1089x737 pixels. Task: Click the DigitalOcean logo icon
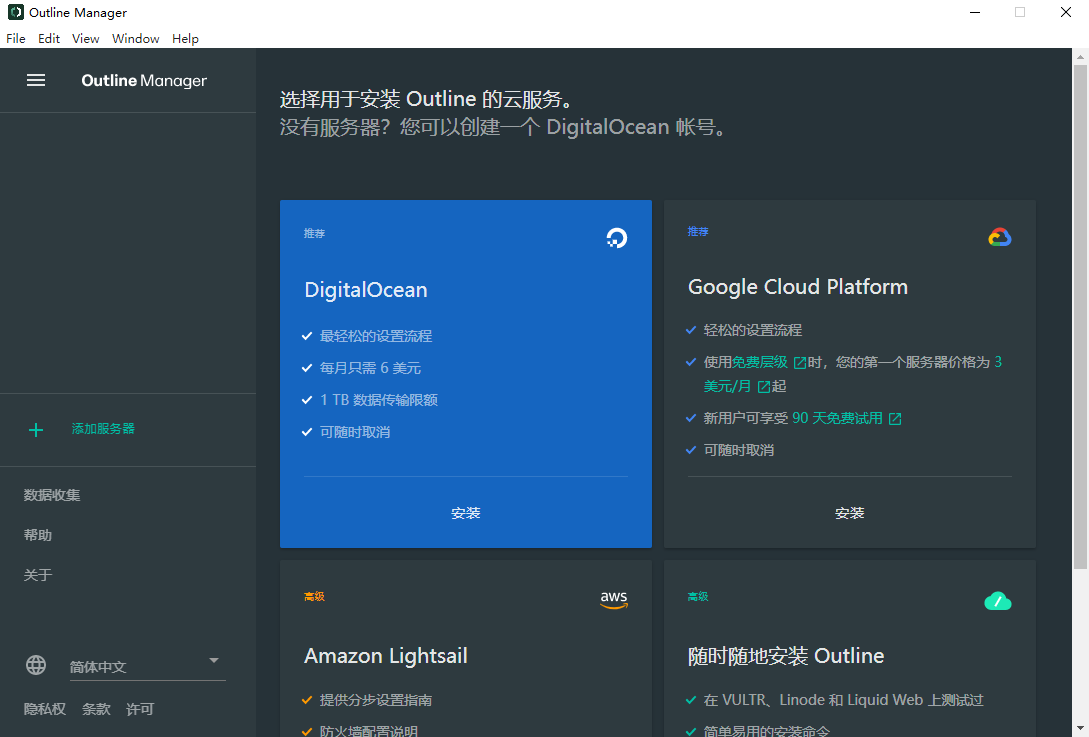pyautogui.click(x=616, y=238)
